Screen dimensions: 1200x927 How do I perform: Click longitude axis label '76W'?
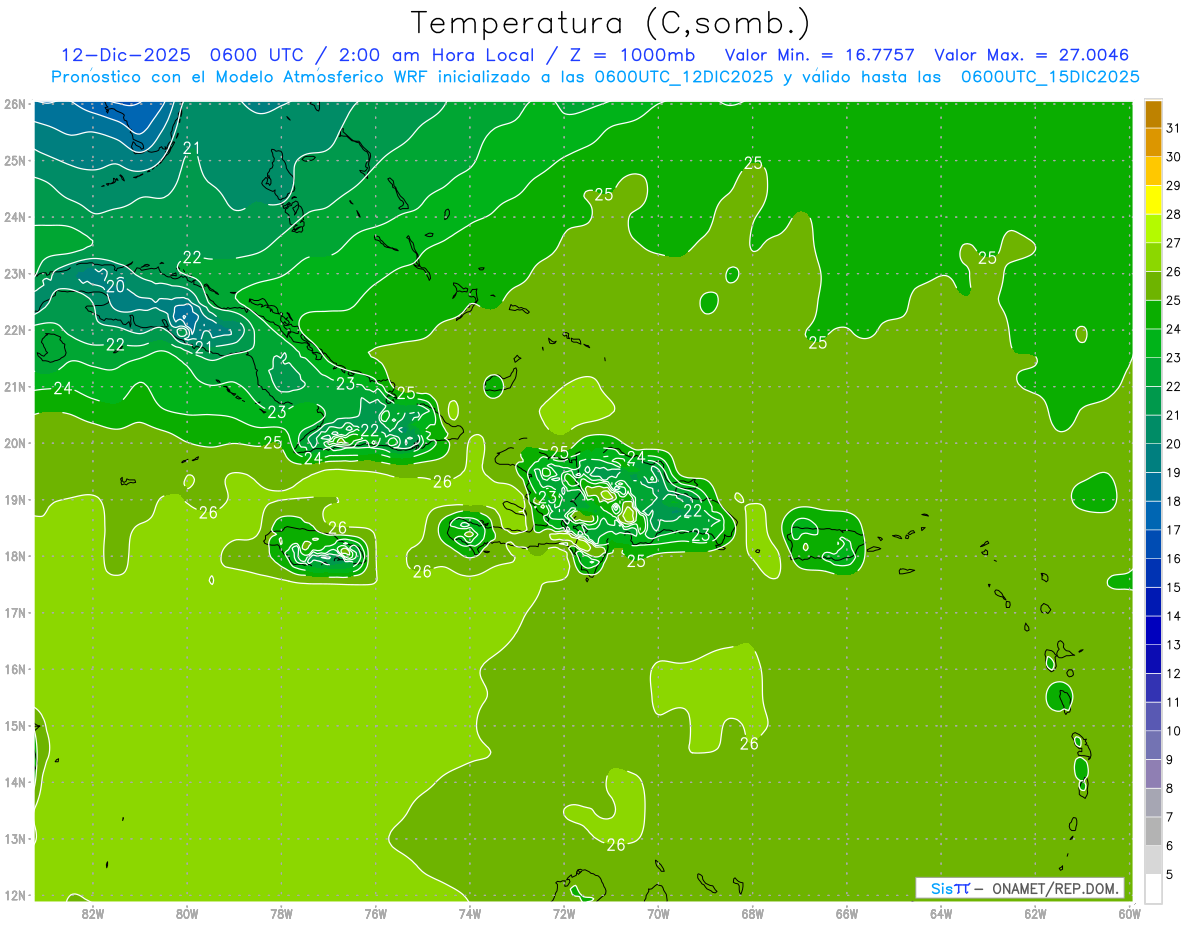tap(375, 913)
